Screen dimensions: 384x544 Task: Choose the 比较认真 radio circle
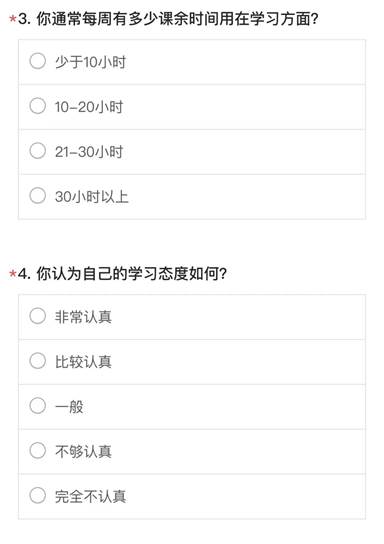click(37, 361)
